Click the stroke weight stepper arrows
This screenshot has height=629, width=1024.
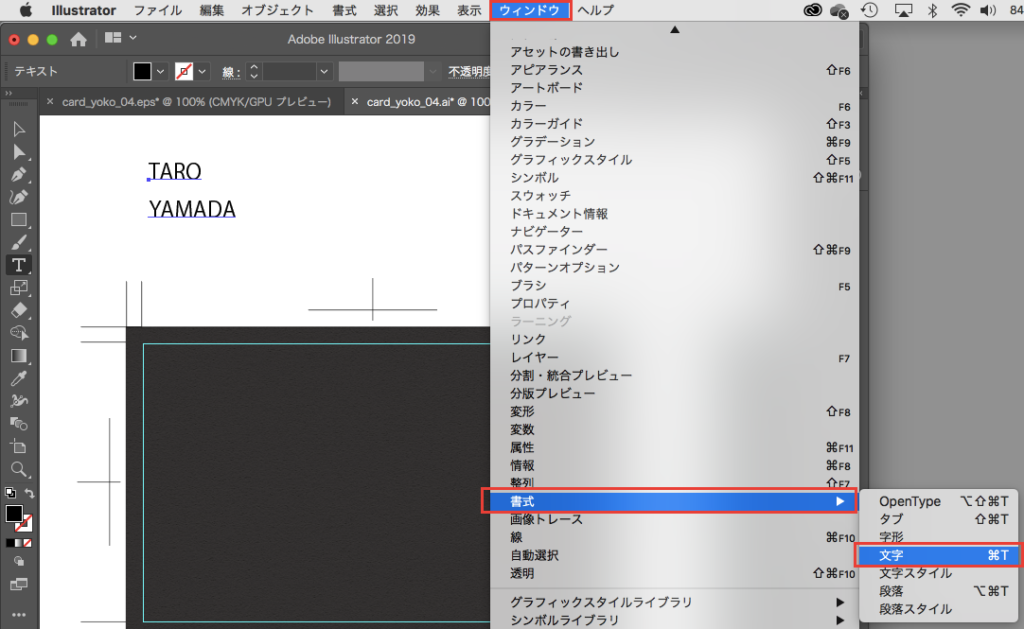253,71
